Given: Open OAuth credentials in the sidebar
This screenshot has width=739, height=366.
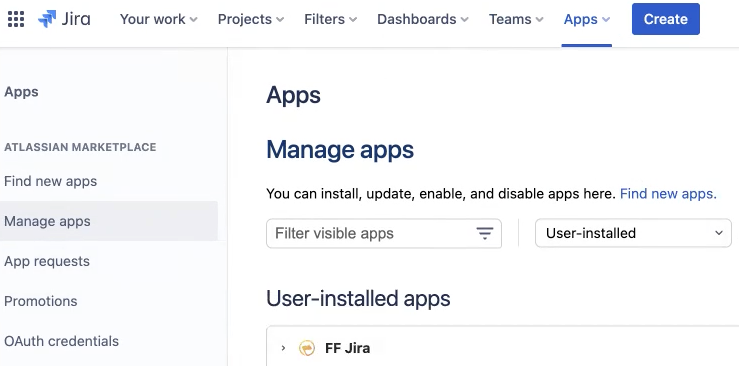Looking at the screenshot, I should tap(61, 341).
